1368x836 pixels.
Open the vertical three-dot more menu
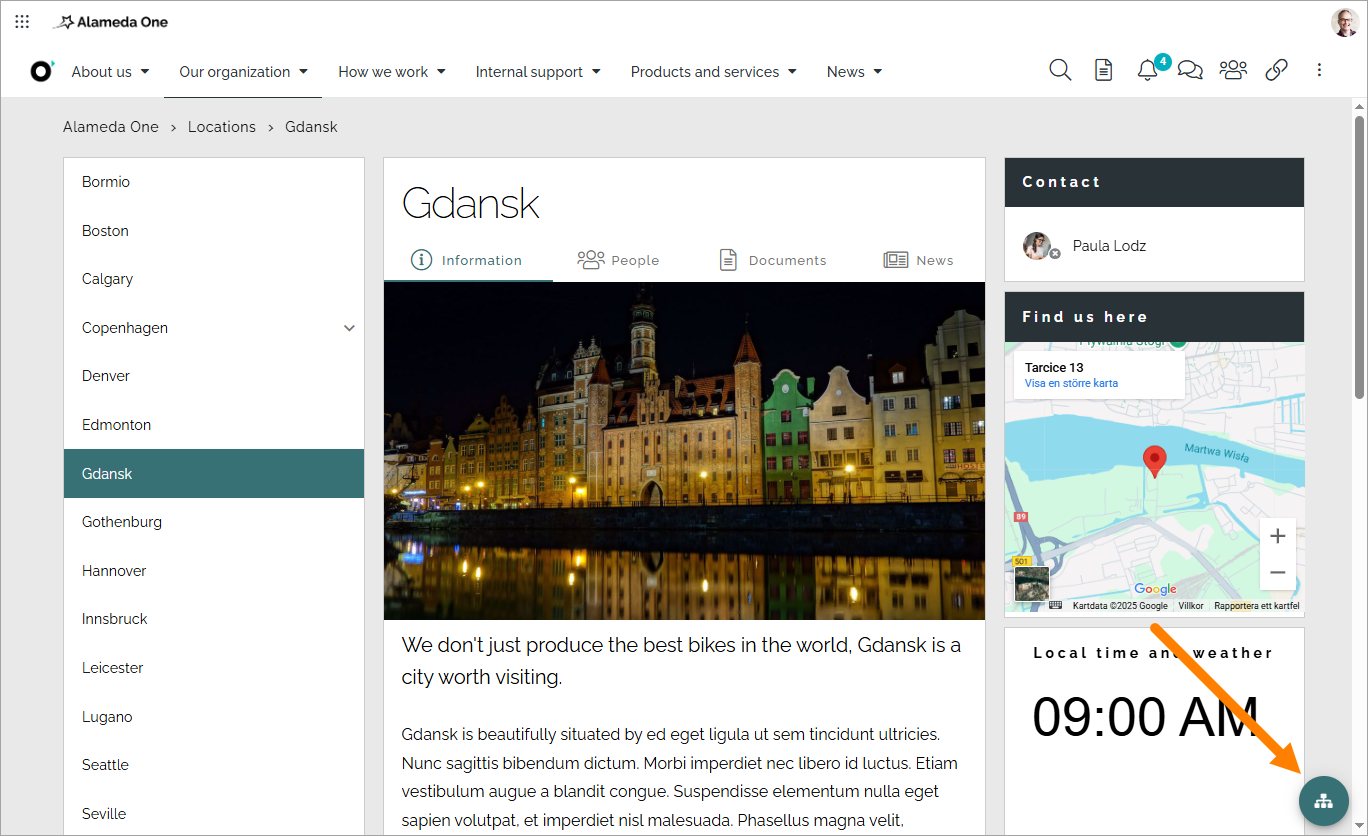1319,70
